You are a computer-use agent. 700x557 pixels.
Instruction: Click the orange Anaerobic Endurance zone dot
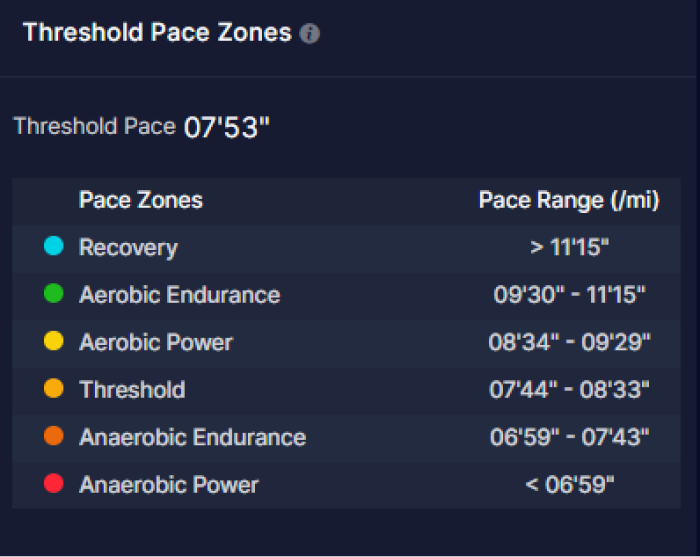point(54,437)
